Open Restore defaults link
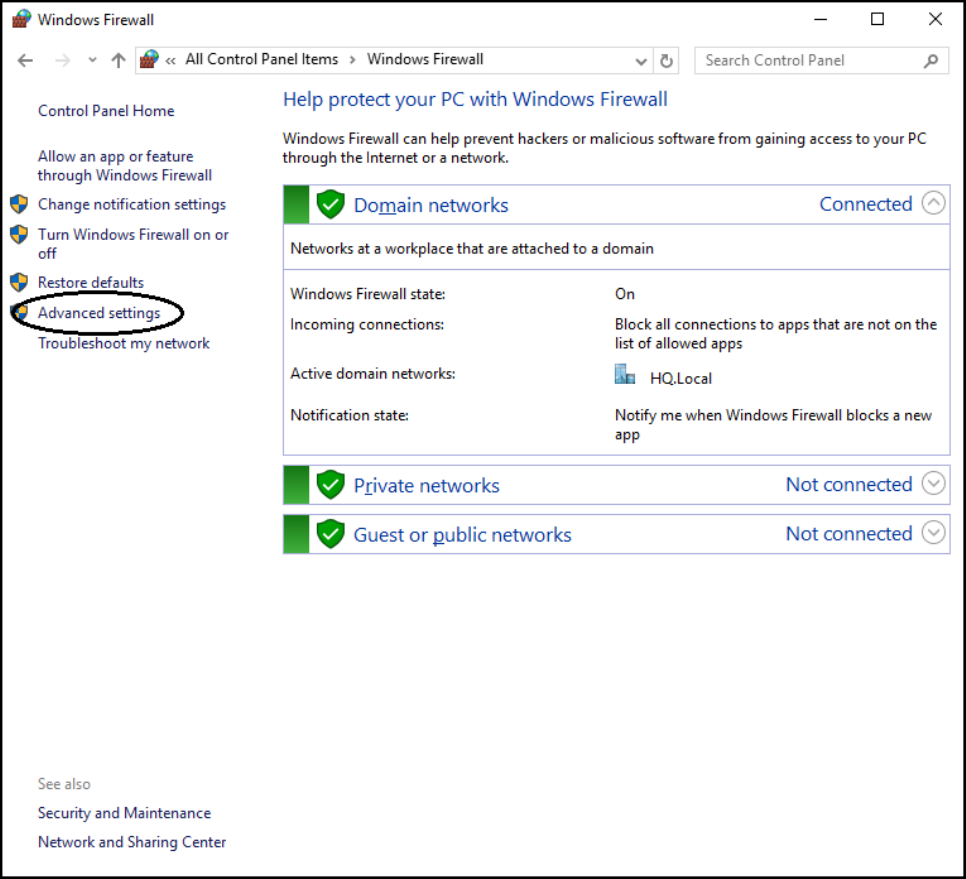Image resolution: width=966 pixels, height=879 pixels. pyautogui.click(x=91, y=283)
